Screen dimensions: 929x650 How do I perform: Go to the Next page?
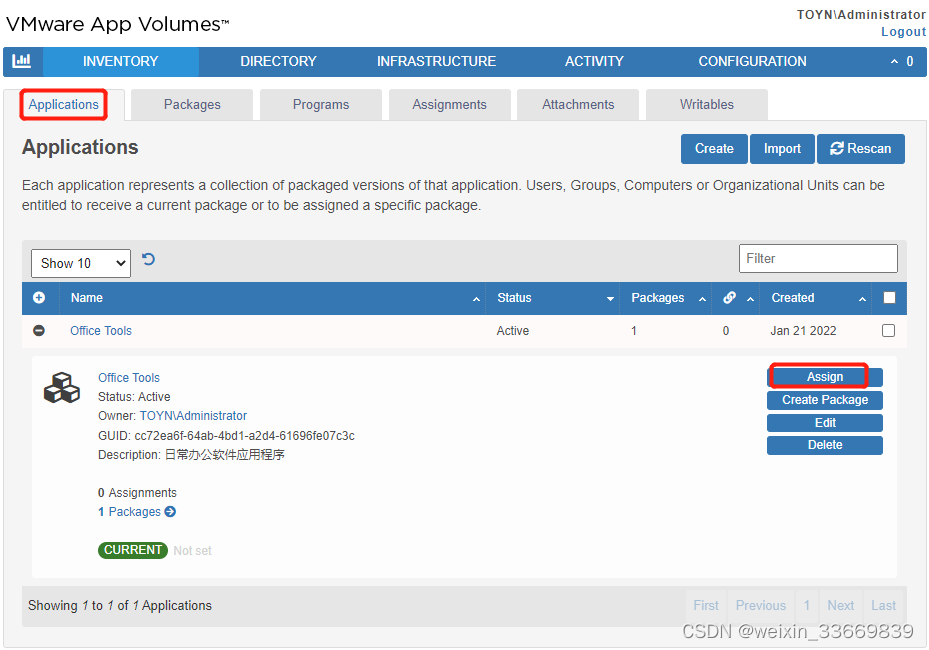pyautogui.click(x=840, y=606)
